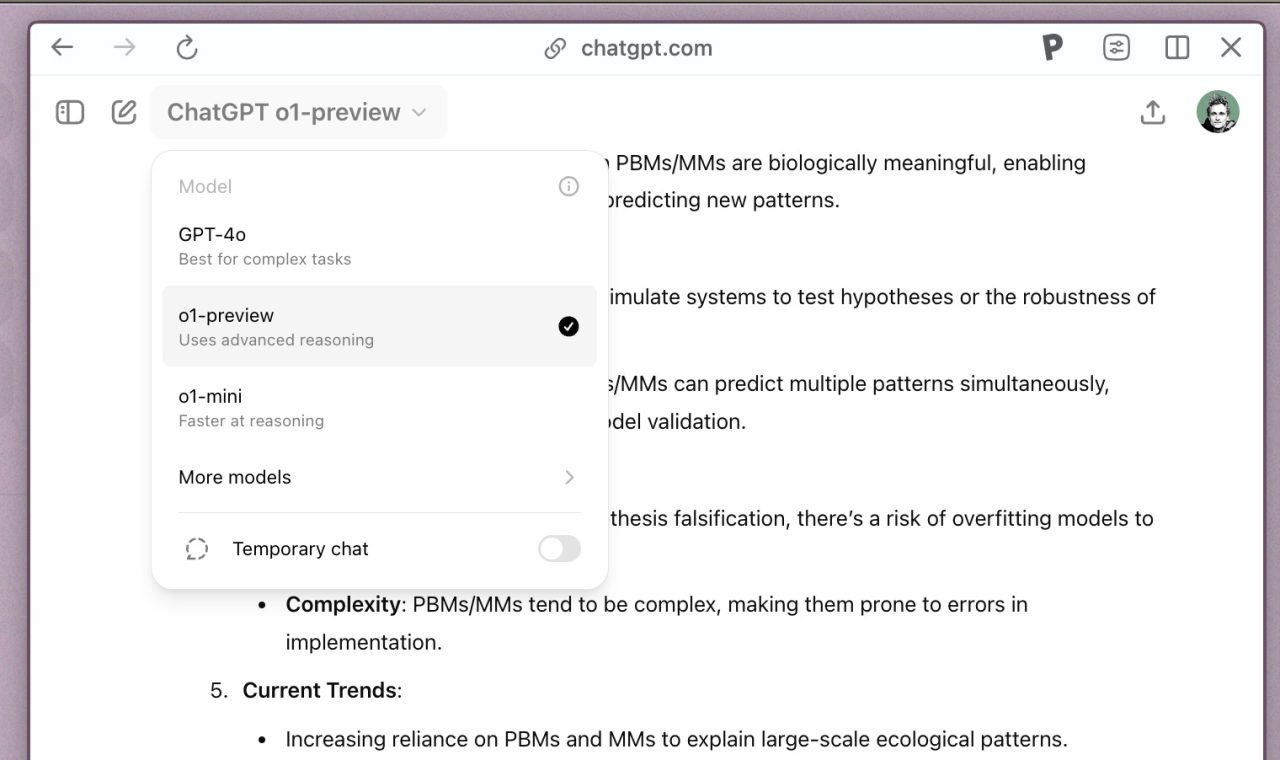Toggle the ChatGPT sidebar panel icon
The width and height of the screenshot is (1280, 760).
(x=70, y=112)
